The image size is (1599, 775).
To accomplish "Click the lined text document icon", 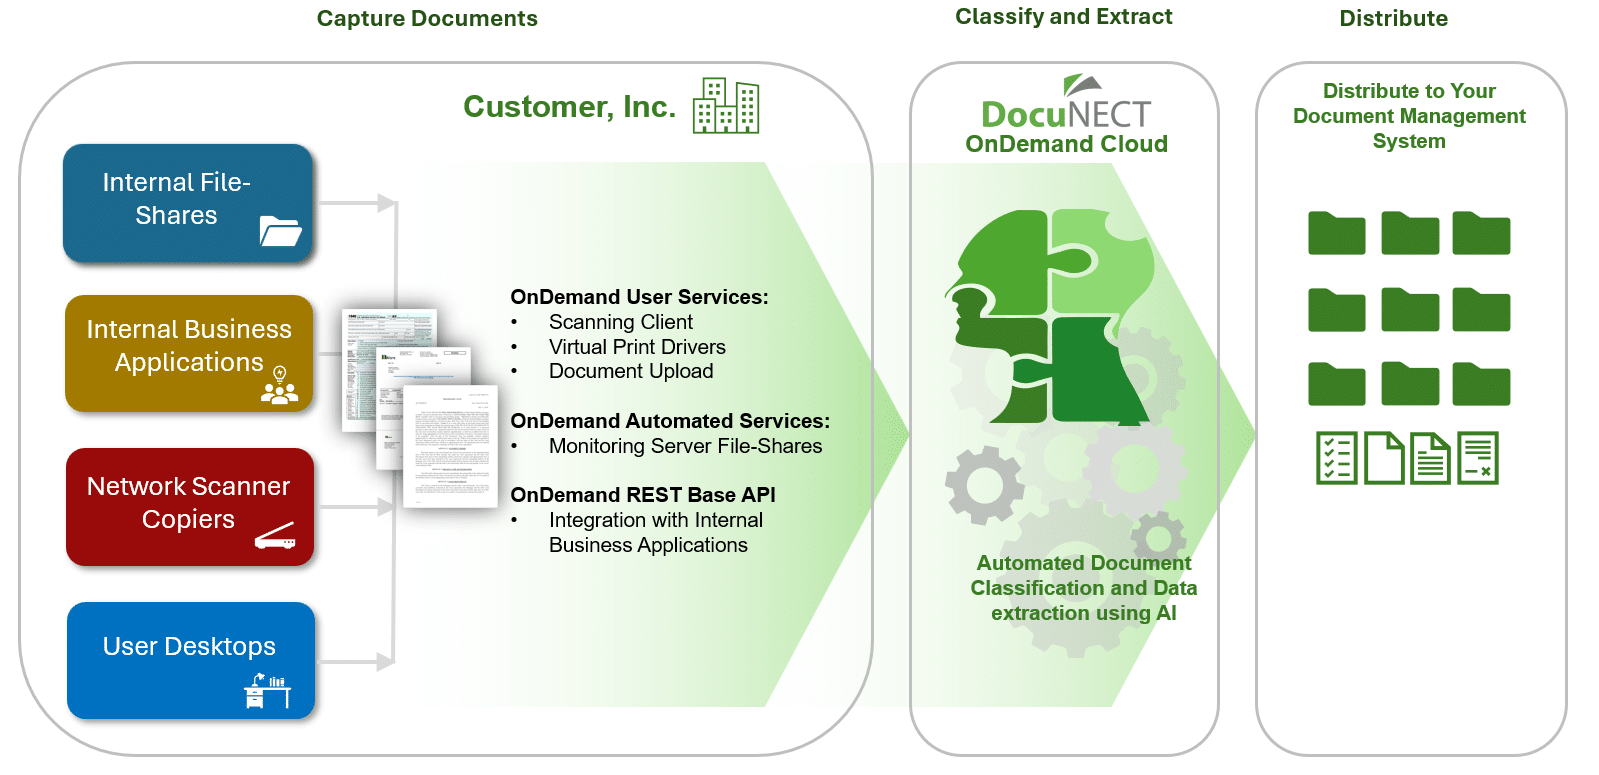I will 1430,458.
